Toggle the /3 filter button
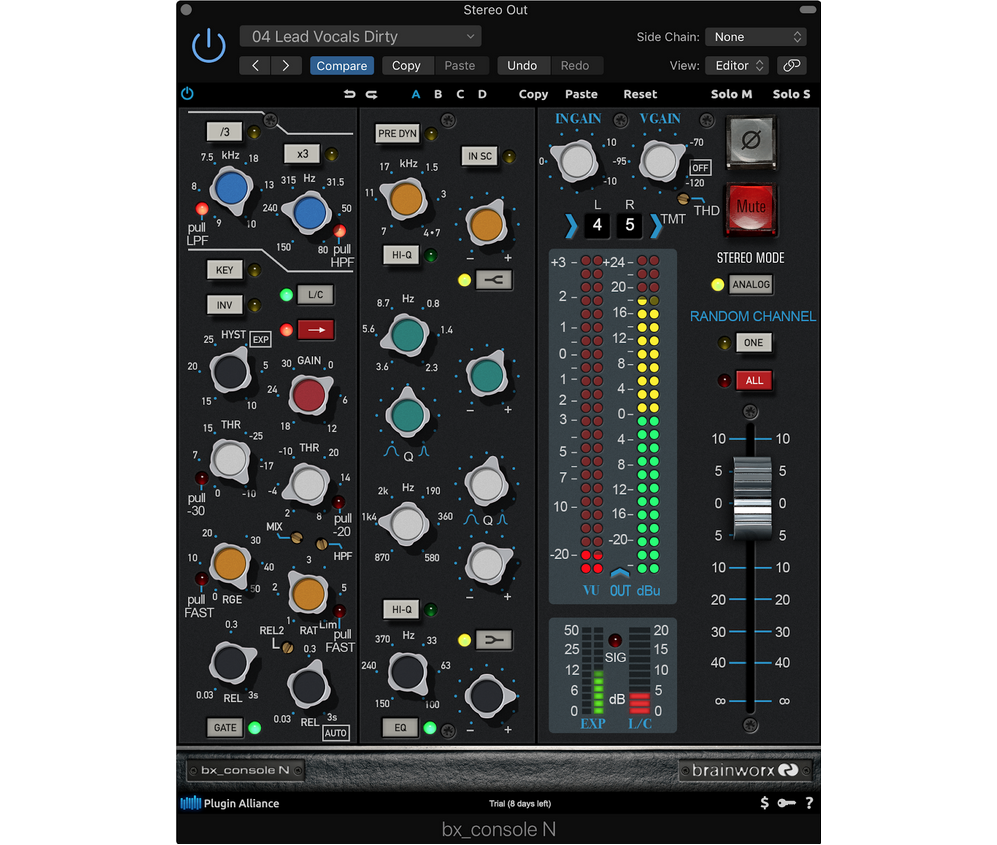The image size is (997, 845). pyautogui.click(x=225, y=132)
